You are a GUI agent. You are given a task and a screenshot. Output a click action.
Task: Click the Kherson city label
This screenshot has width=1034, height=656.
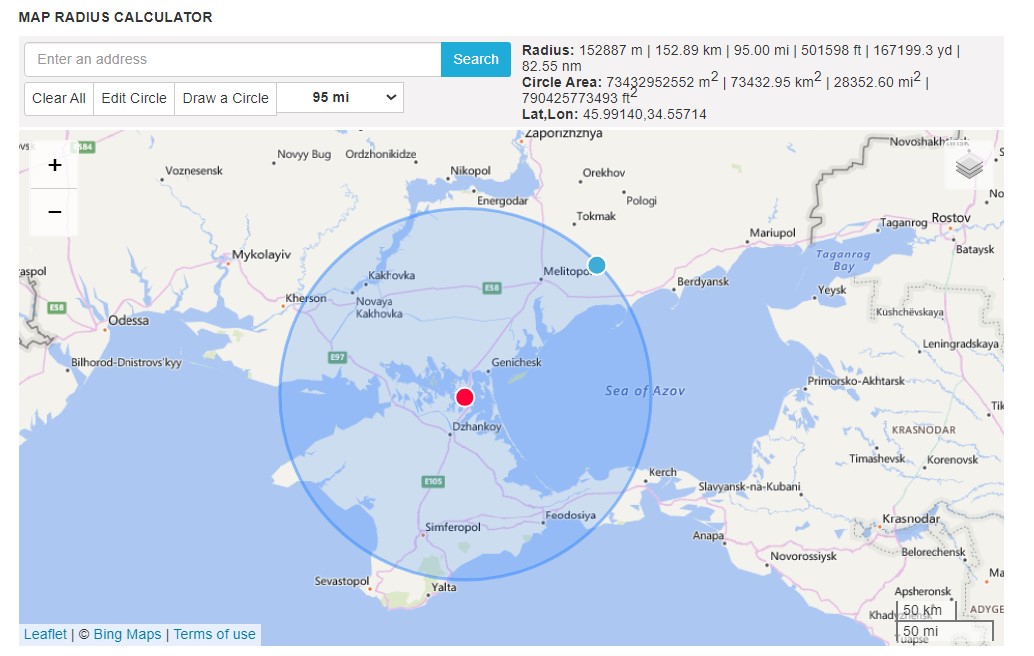click(x=305, y=298)
